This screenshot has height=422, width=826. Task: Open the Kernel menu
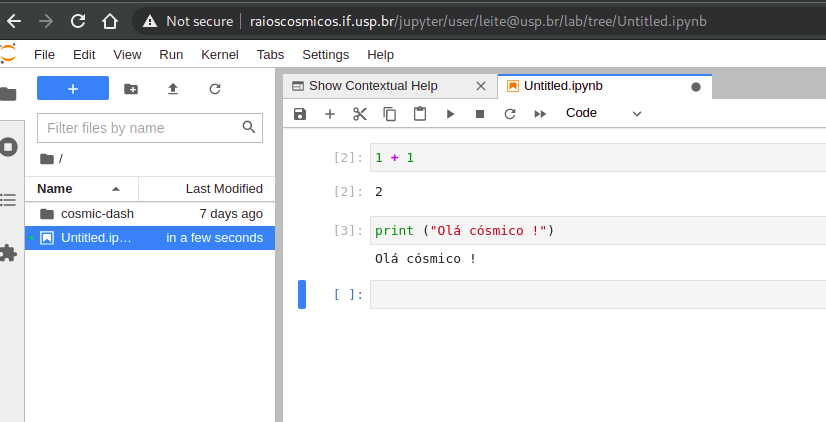220,55
